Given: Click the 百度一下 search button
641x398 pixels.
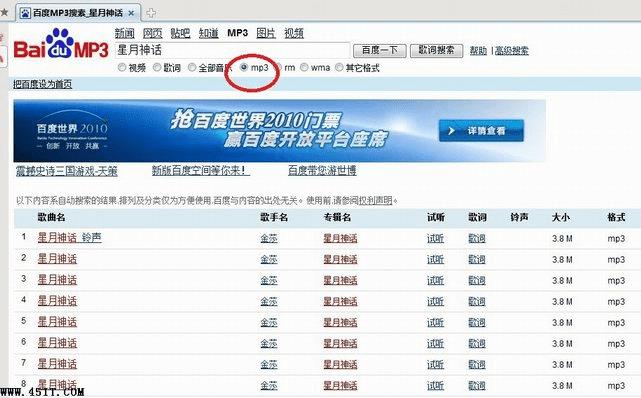Looking at the screenshot, I should coord(380,50).
